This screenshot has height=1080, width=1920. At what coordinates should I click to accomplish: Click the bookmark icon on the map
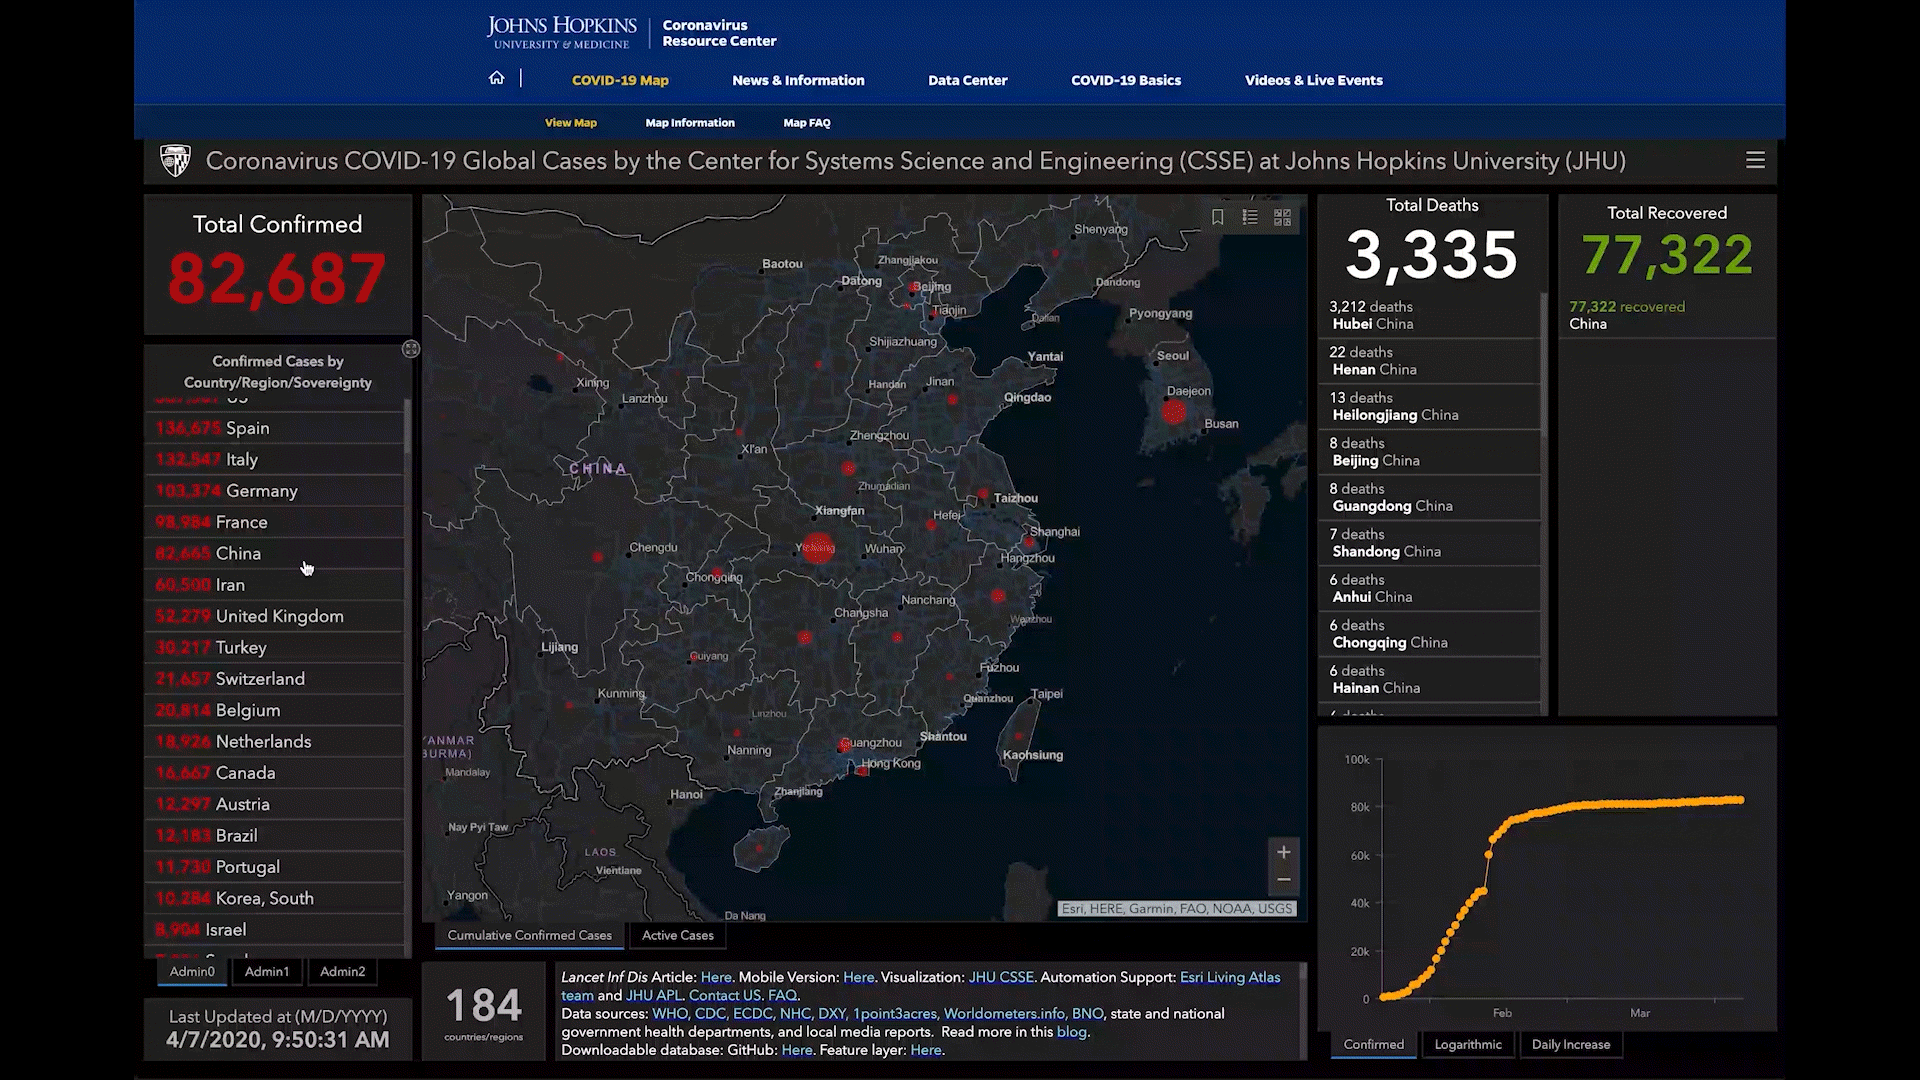click(x=1217, y=217)
